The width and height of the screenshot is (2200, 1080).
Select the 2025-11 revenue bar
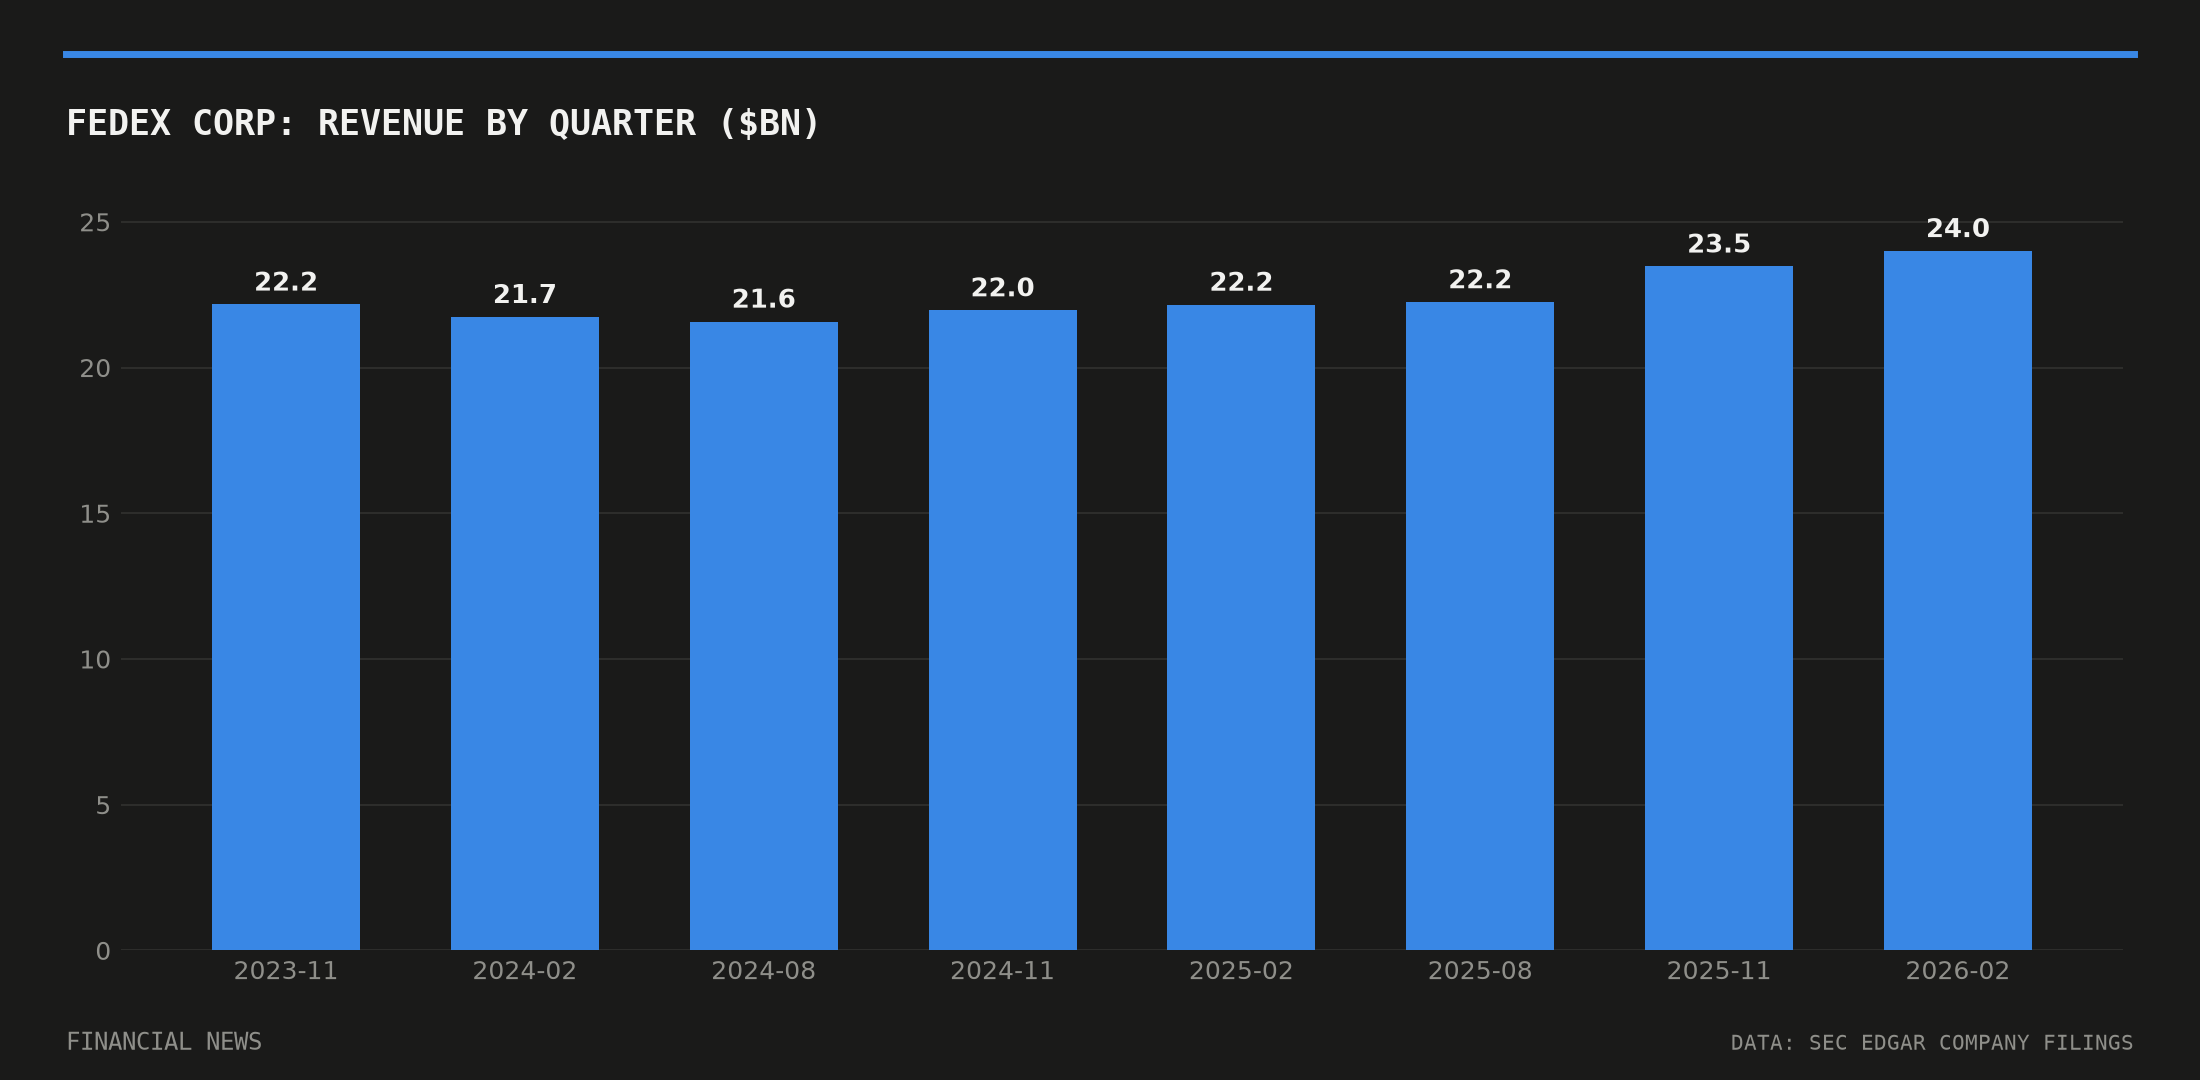[x=1719, y=608]
